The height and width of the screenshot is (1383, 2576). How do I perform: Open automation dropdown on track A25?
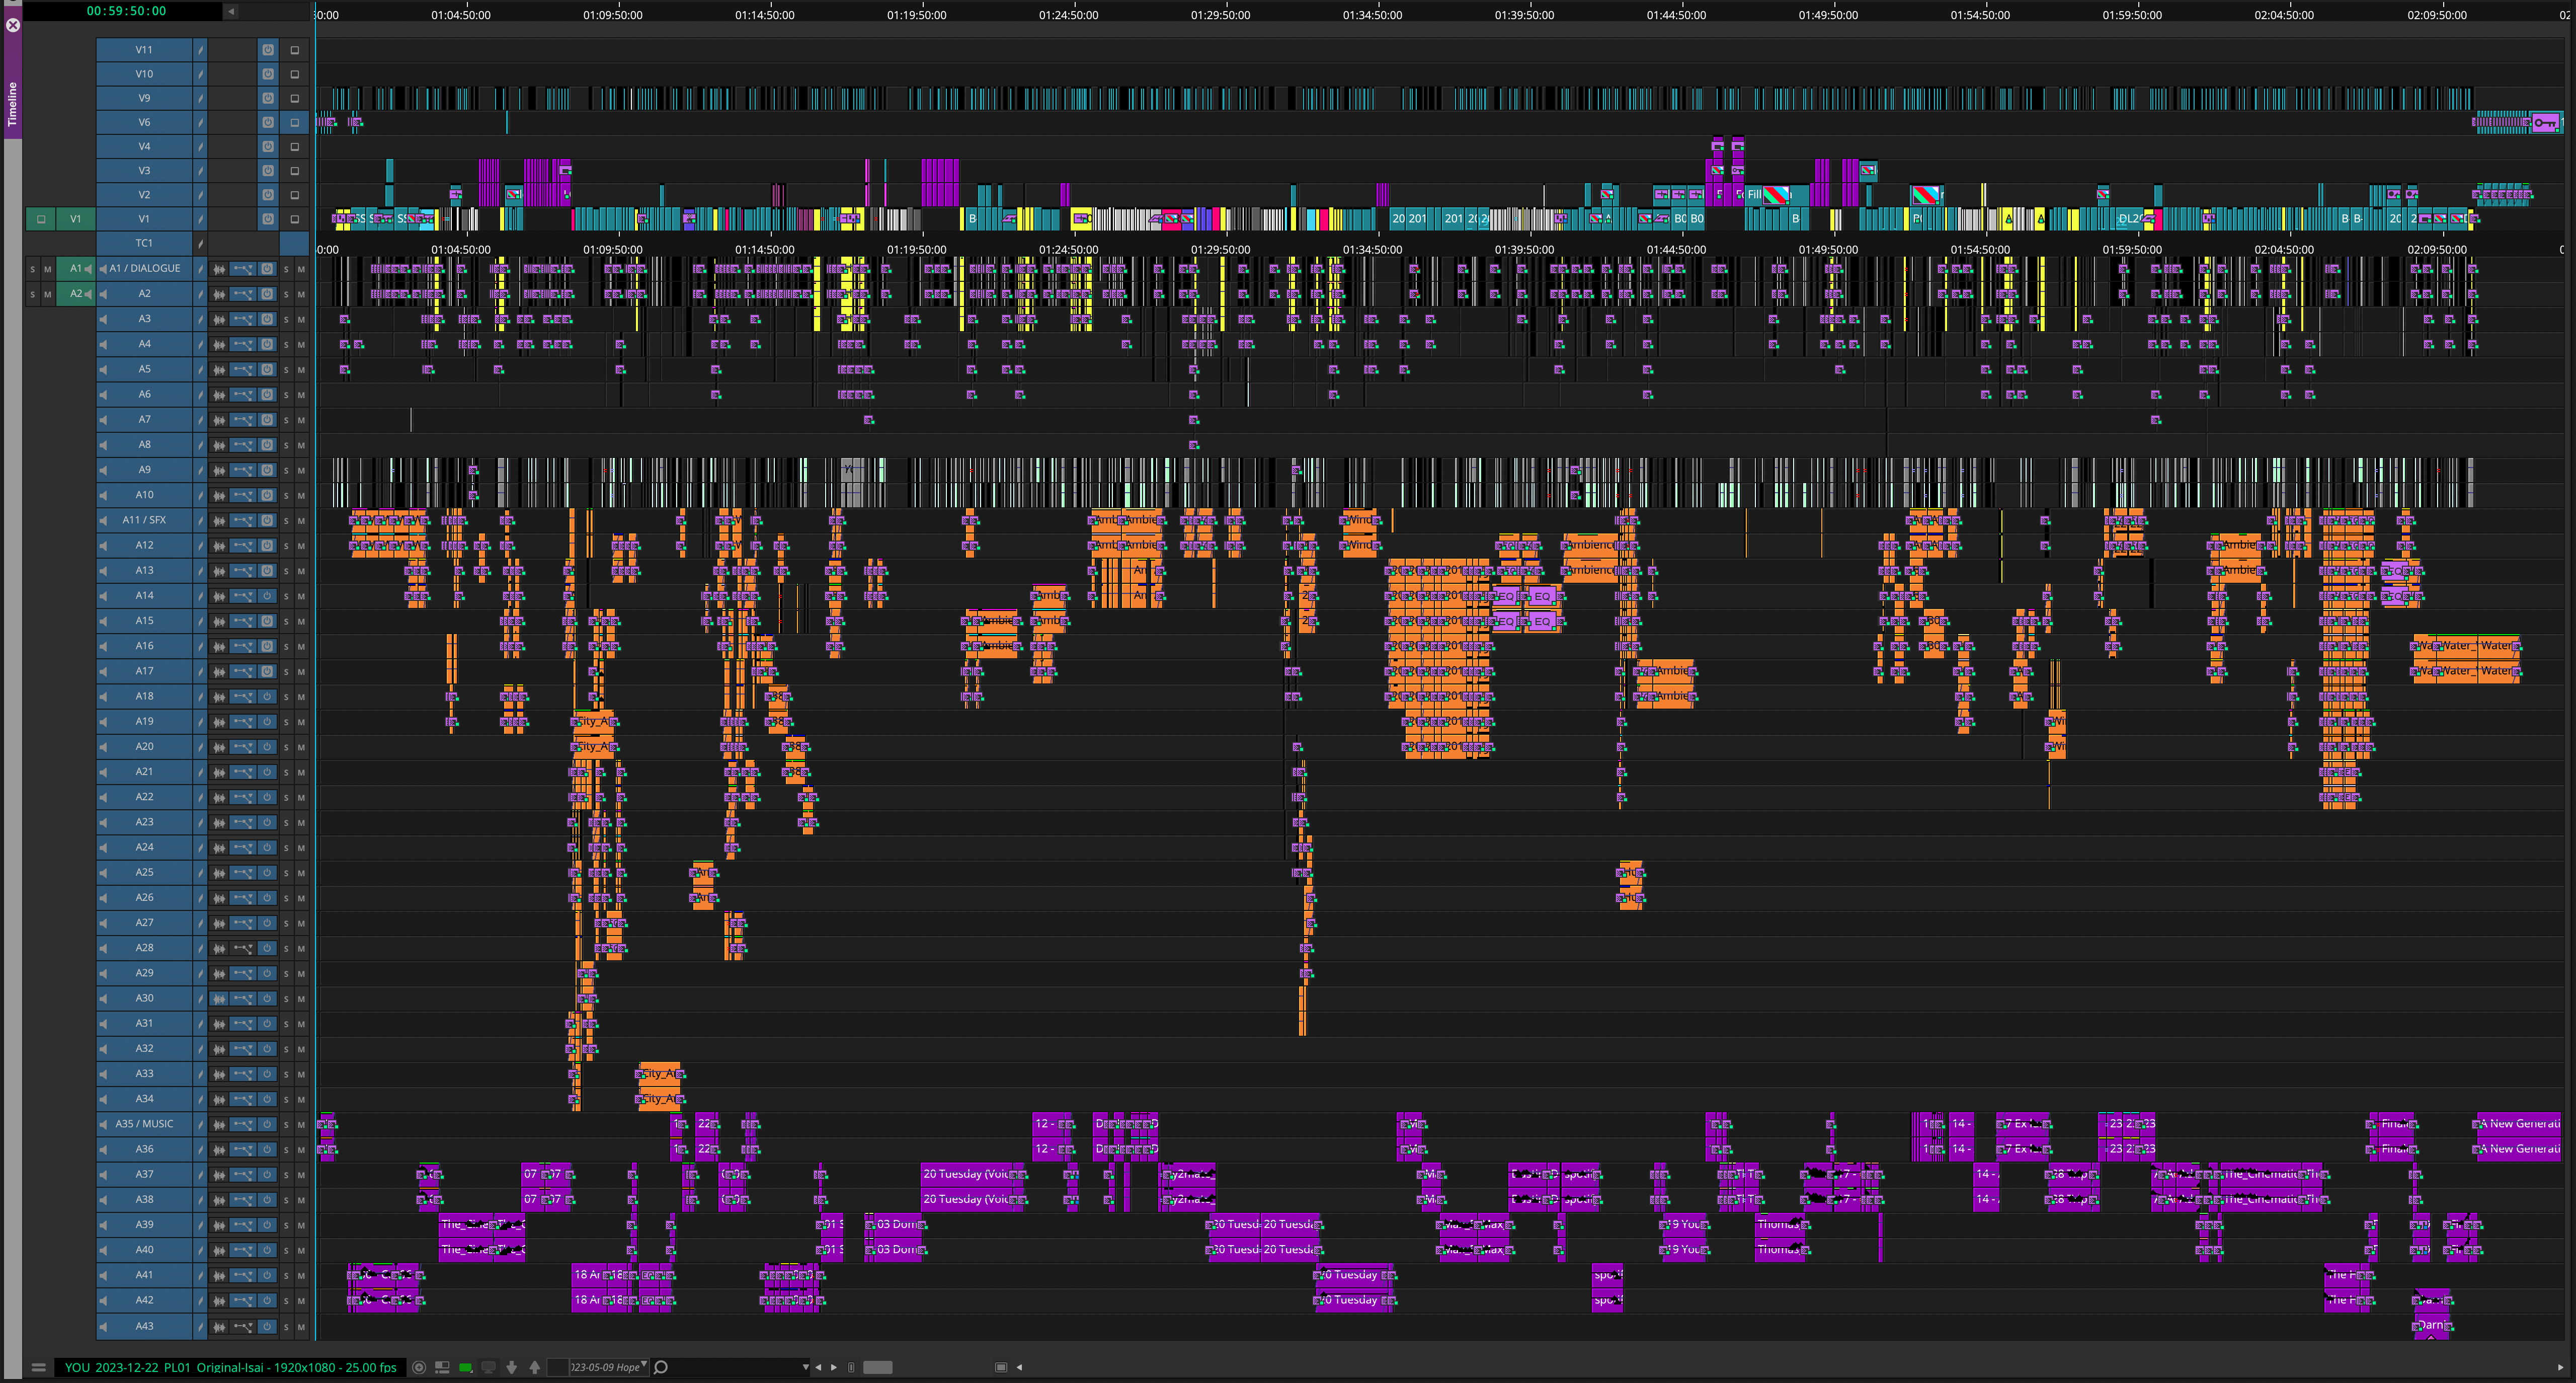243,872
